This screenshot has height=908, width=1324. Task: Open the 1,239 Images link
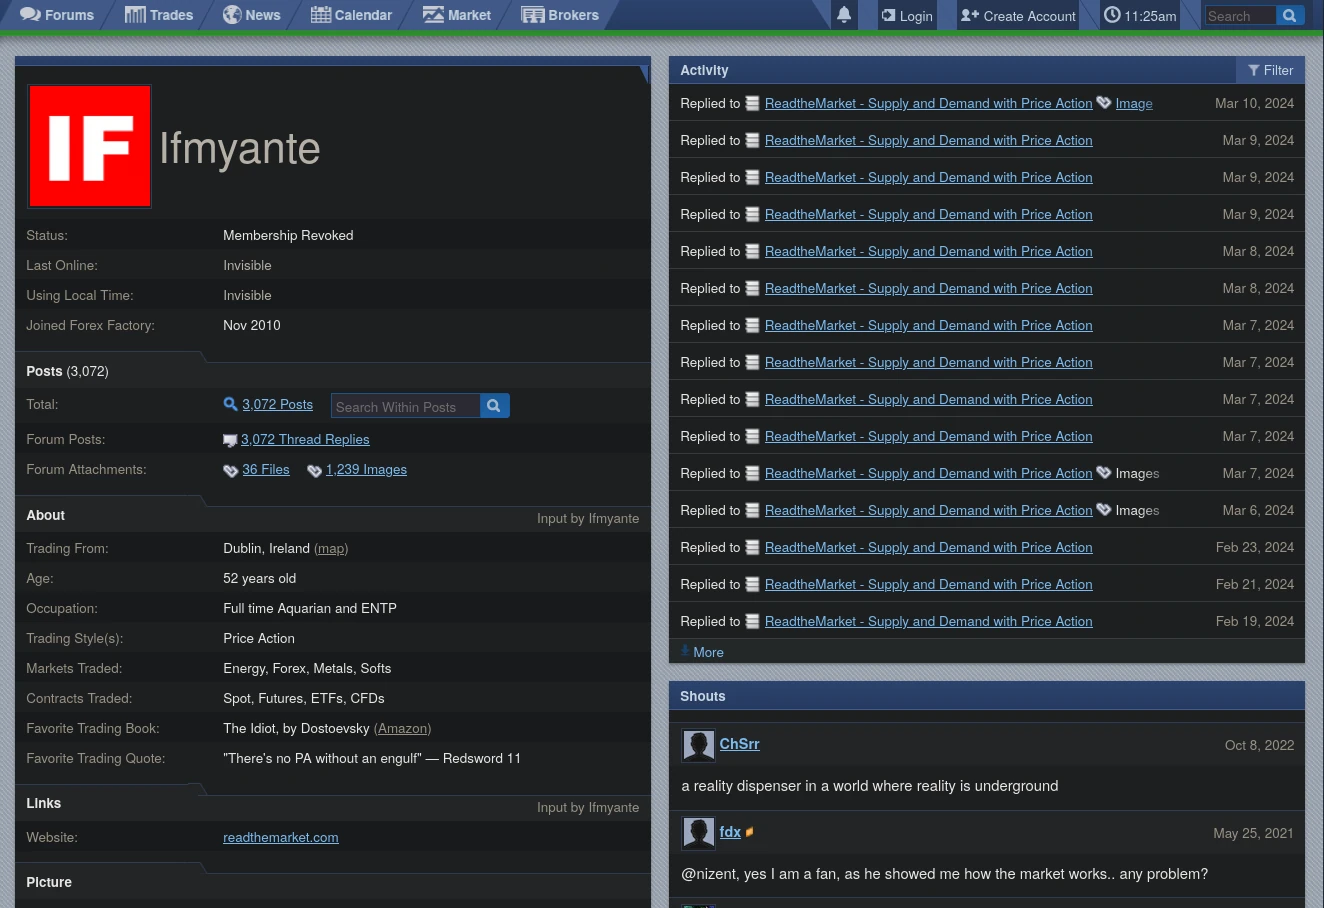366,469
